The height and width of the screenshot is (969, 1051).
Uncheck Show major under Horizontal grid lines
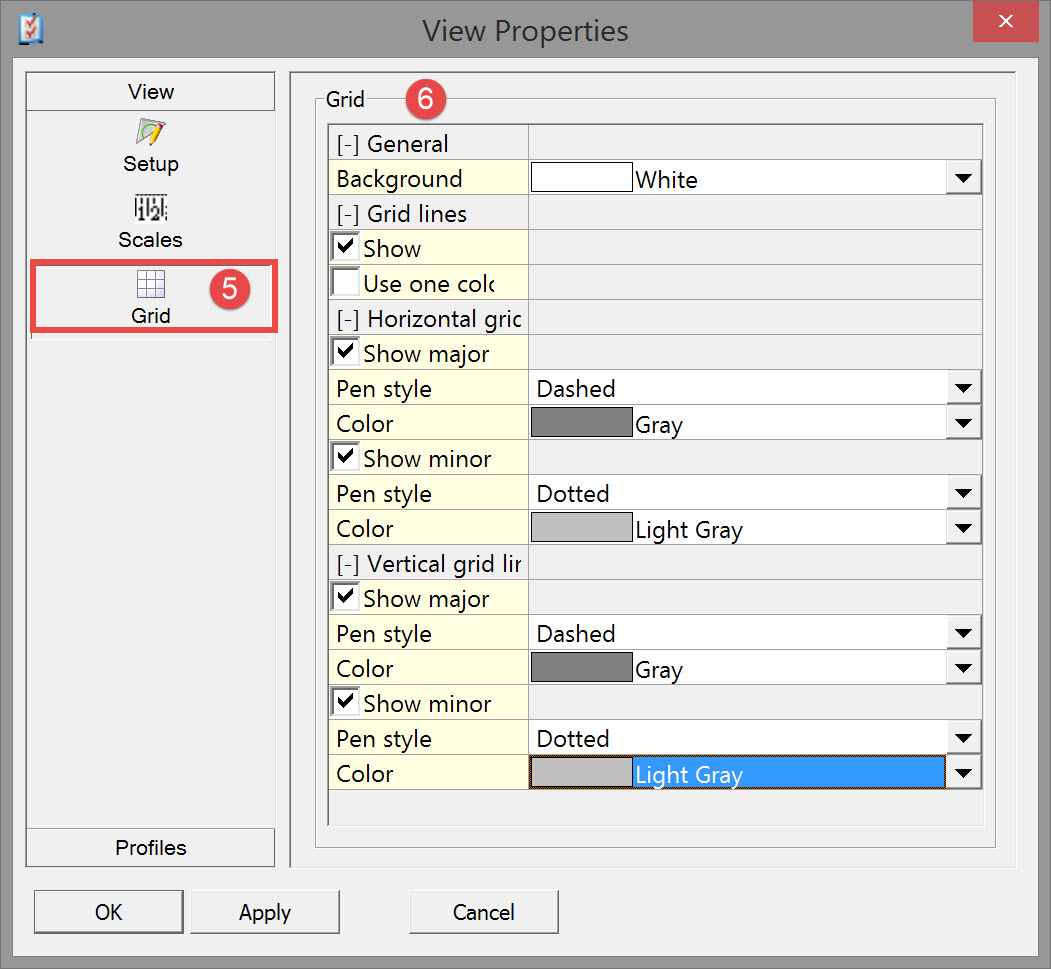[346, 353]
